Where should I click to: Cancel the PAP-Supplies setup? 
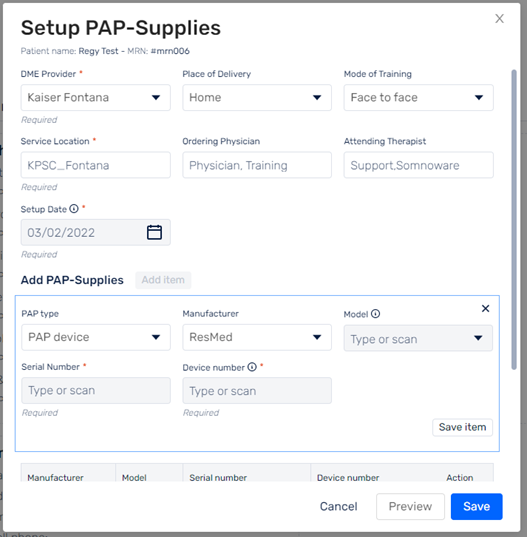click(338, 507)
